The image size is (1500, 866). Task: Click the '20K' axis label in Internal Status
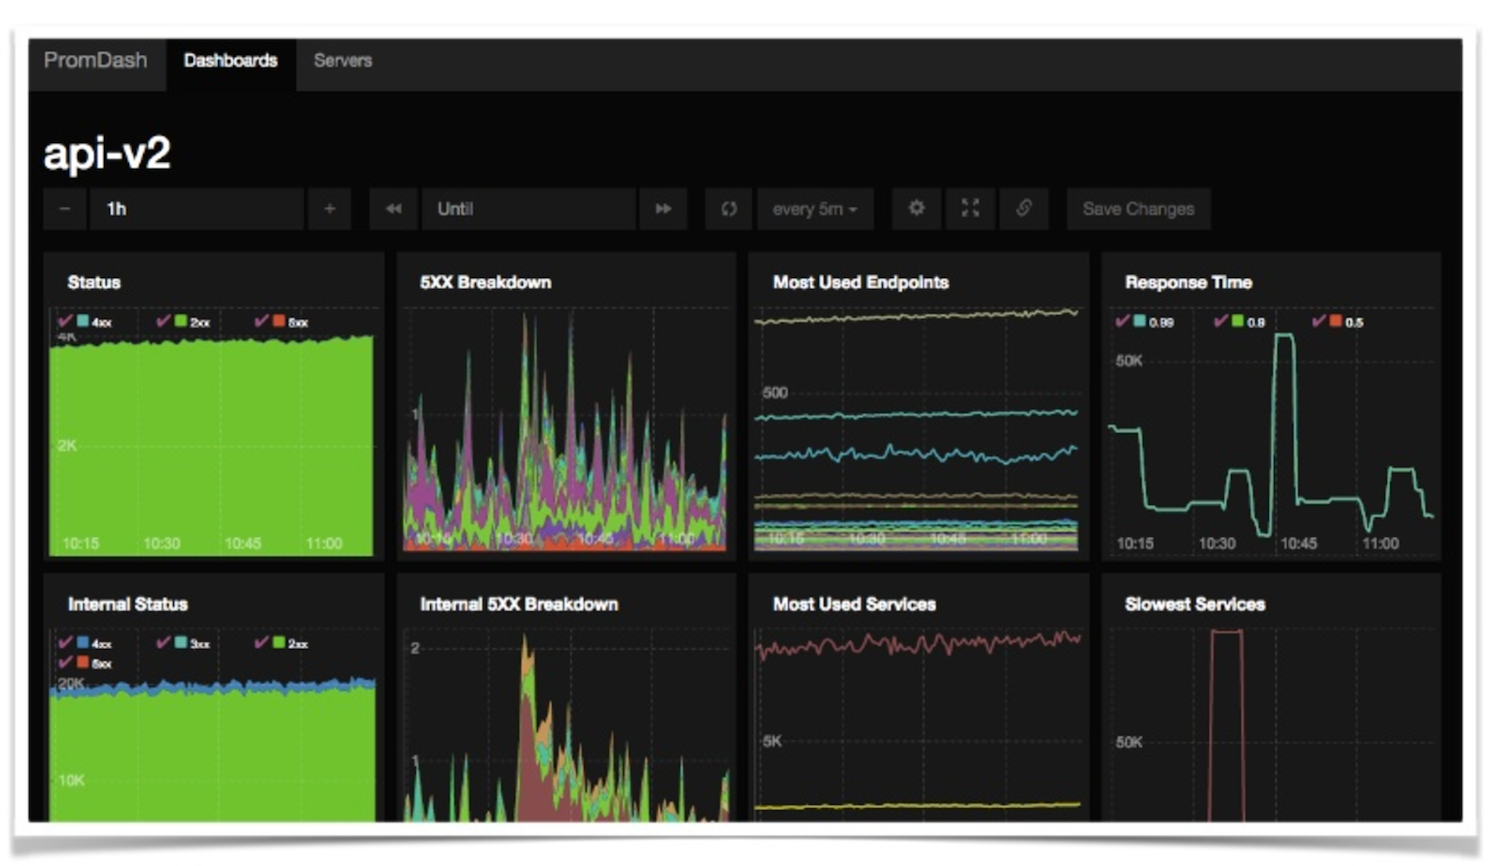71,683
